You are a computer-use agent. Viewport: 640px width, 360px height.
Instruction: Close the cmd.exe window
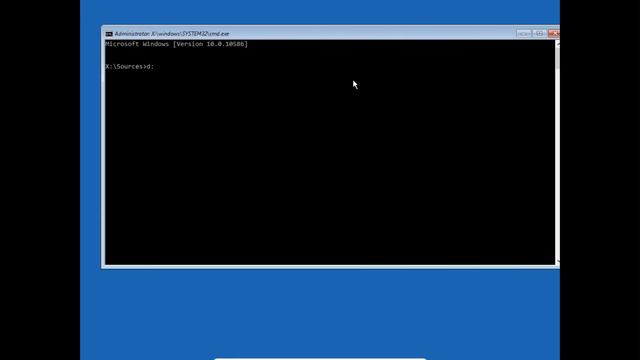click(x=553, y=33)
